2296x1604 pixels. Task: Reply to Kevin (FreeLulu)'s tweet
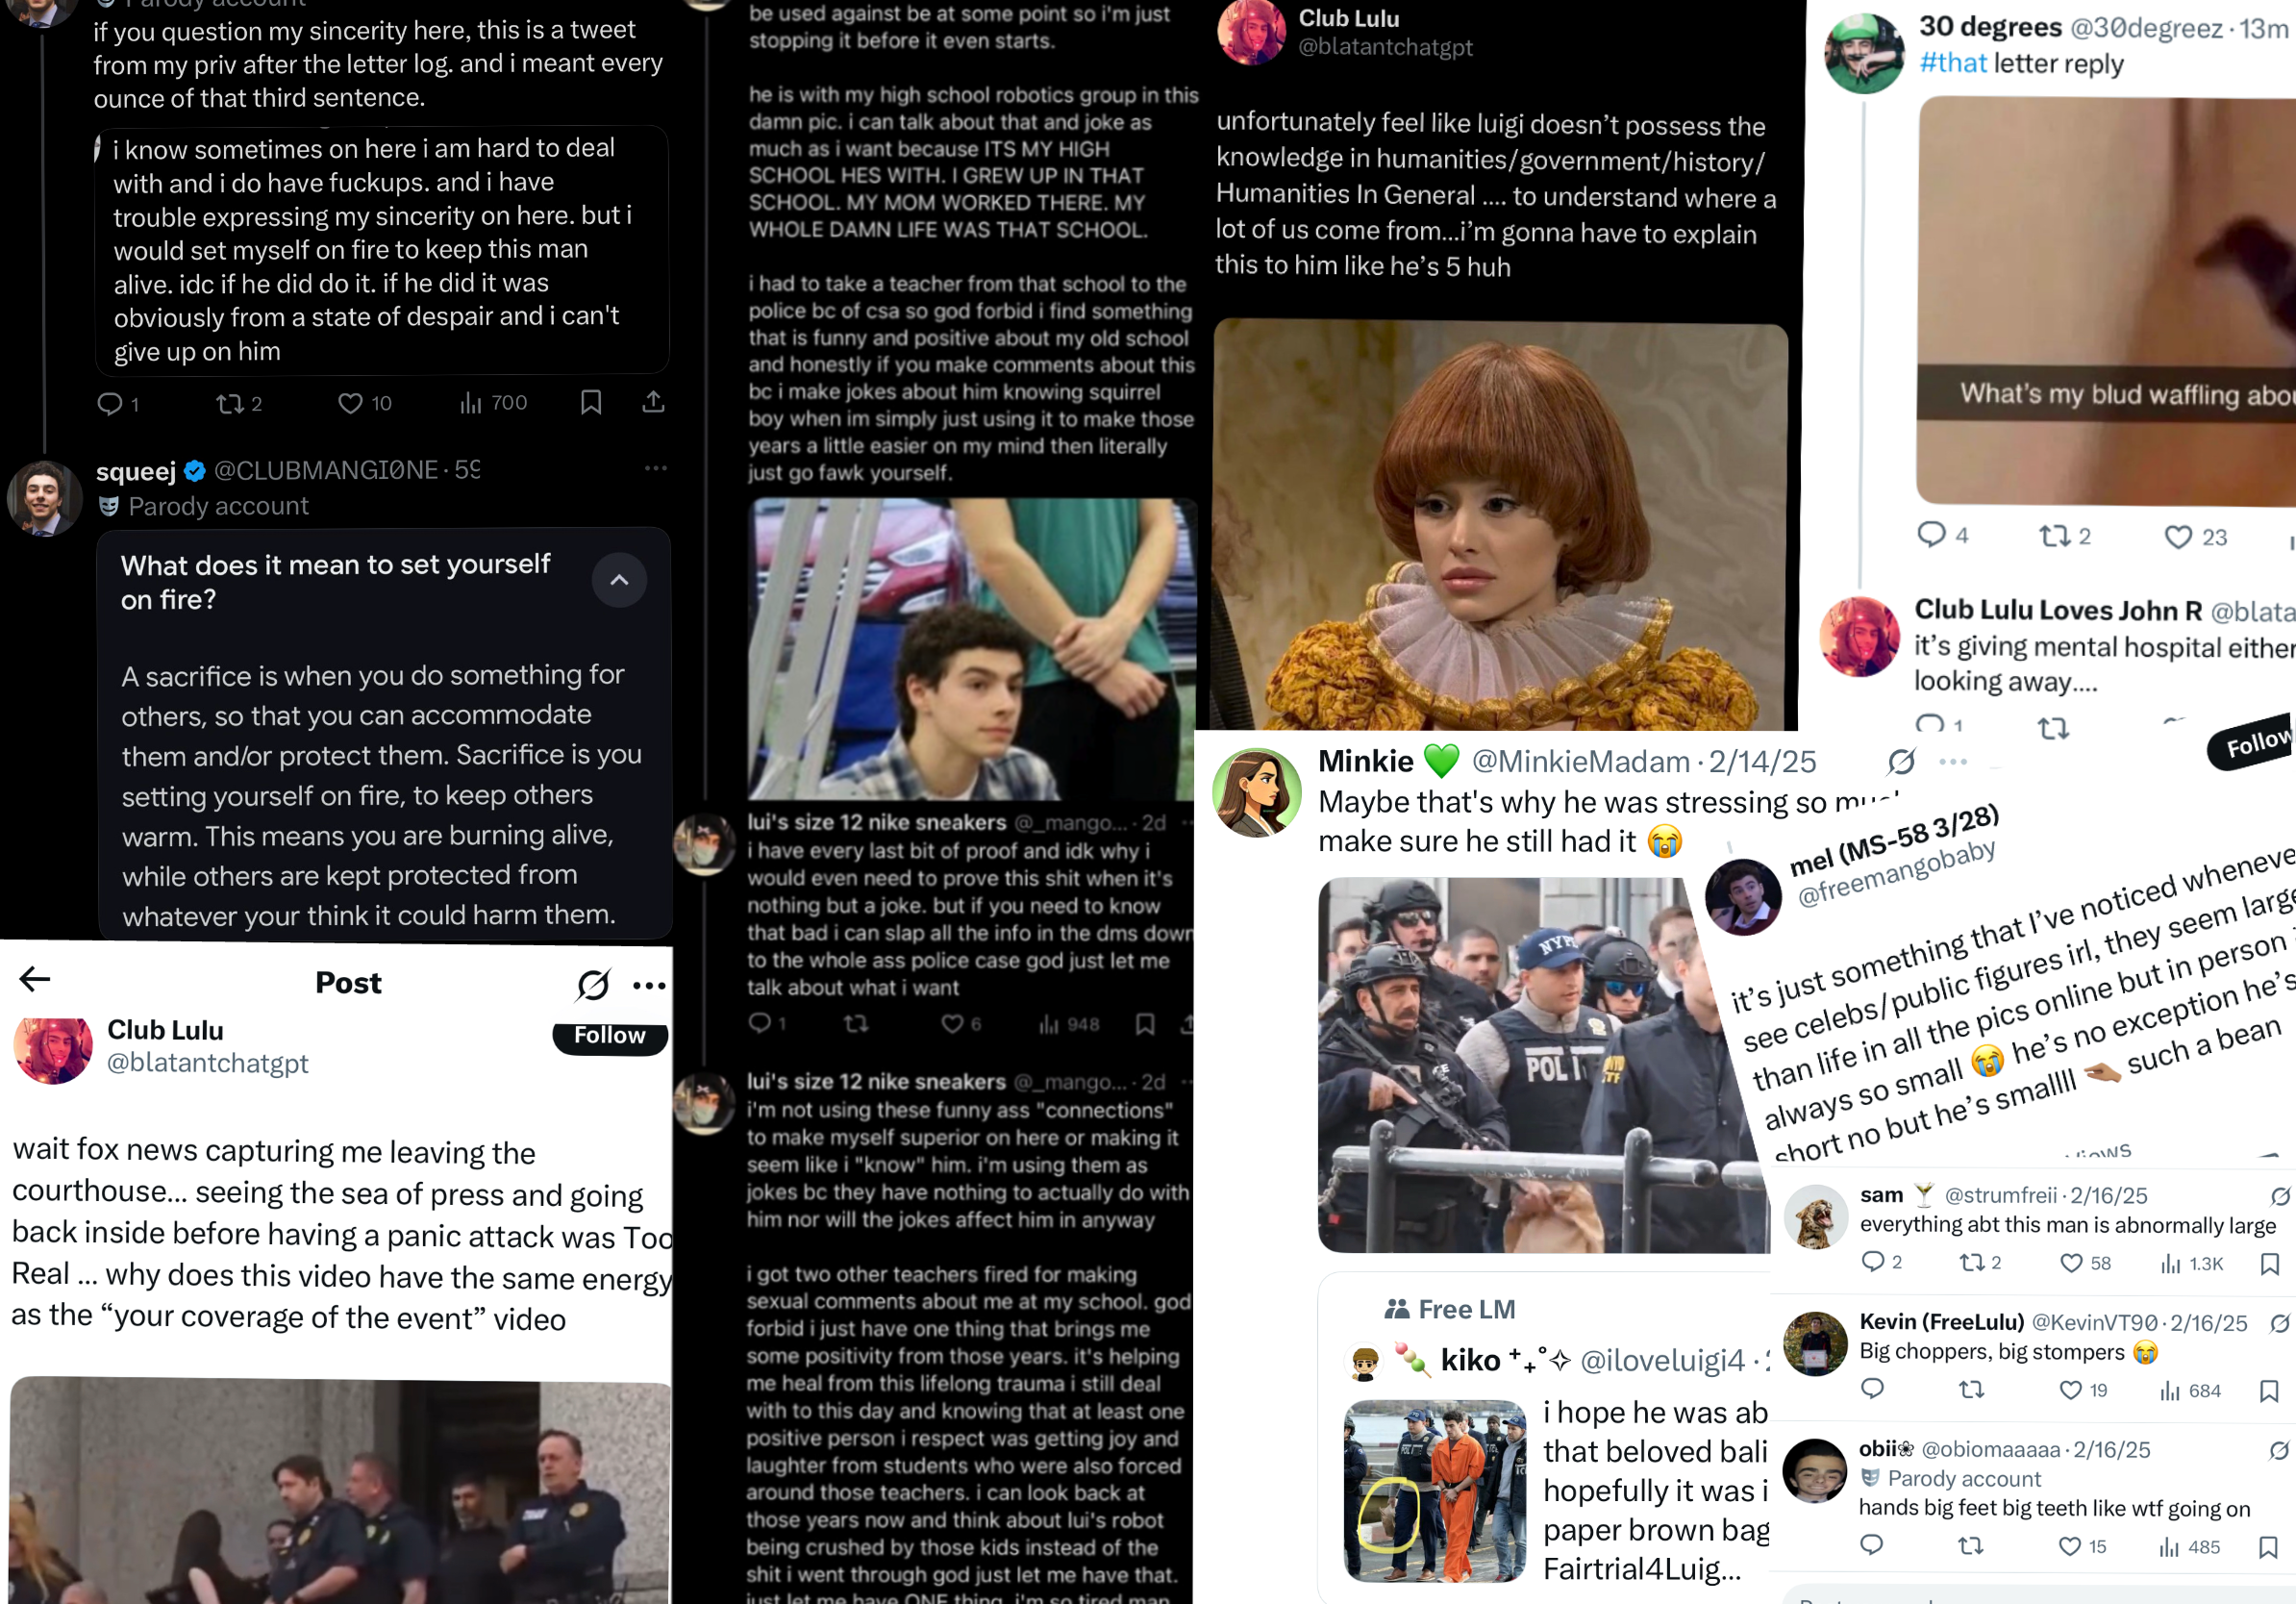pos(1872,1388)
